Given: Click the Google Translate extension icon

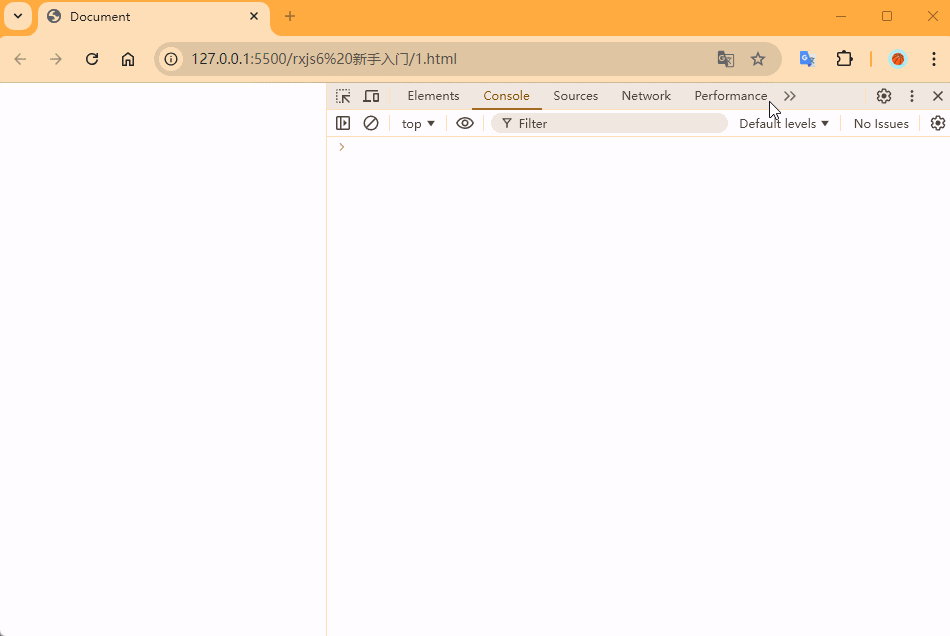Looking at the screenshot, I should coord(807,59).
